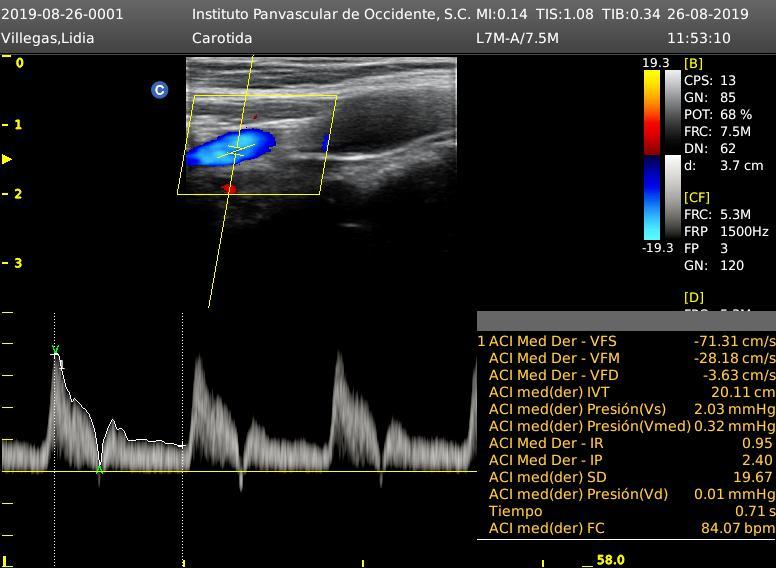Click the FP 3 wall filter setting

[x=706, y=248]
